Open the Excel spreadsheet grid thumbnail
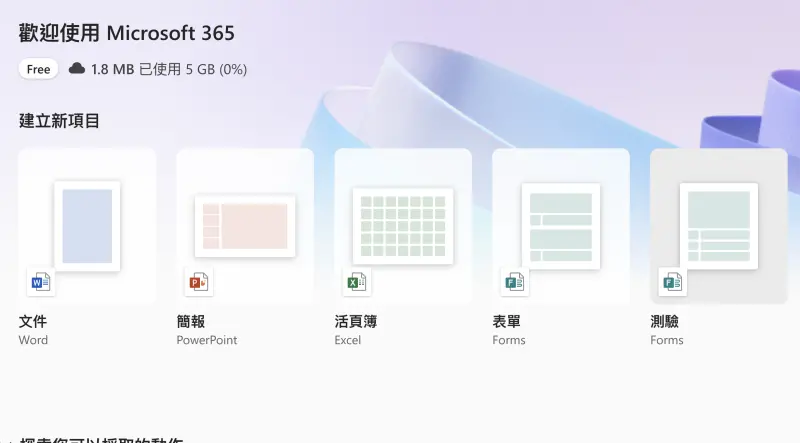Image resolution: width=800 pixels, height=443 pixels. [403, 226]
